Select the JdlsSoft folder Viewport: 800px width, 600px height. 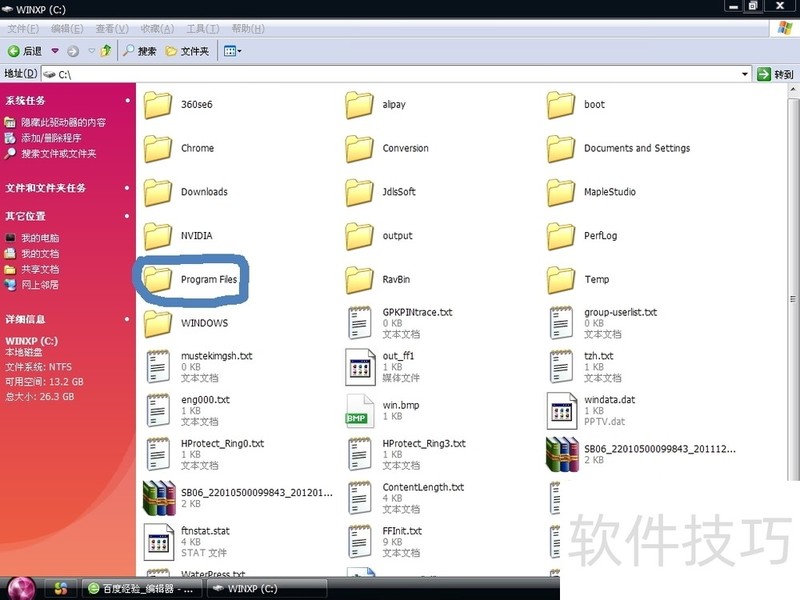pyautogui.click(x=380, y=192)
